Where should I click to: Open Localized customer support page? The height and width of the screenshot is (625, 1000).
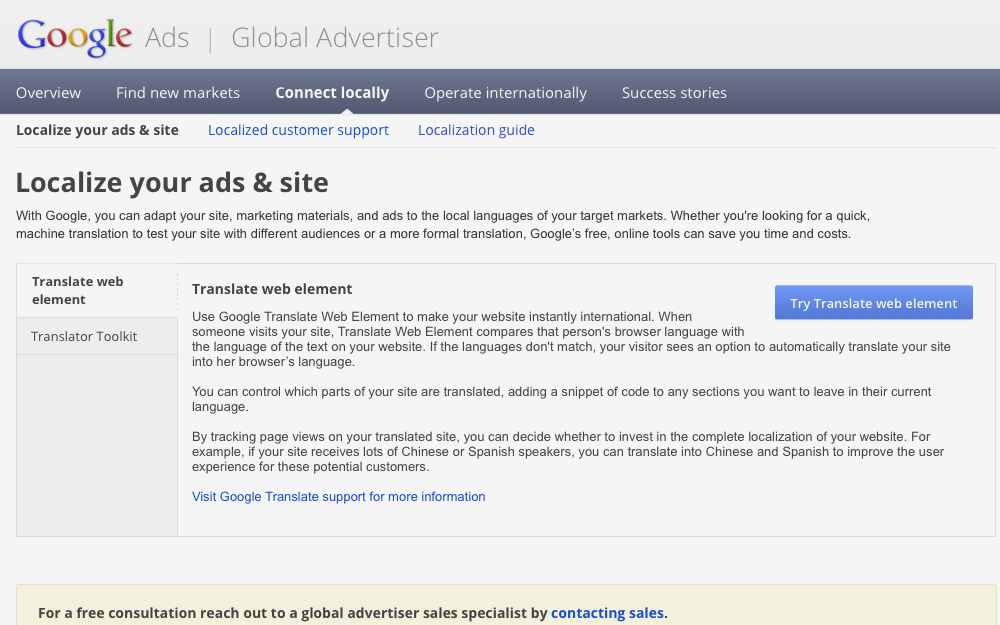(x=298, y=130)
